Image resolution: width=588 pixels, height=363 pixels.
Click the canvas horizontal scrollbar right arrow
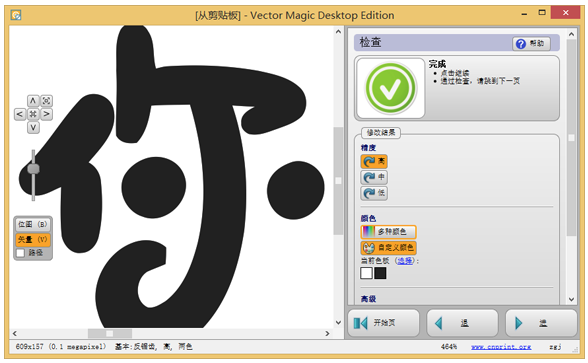point(327,333)
